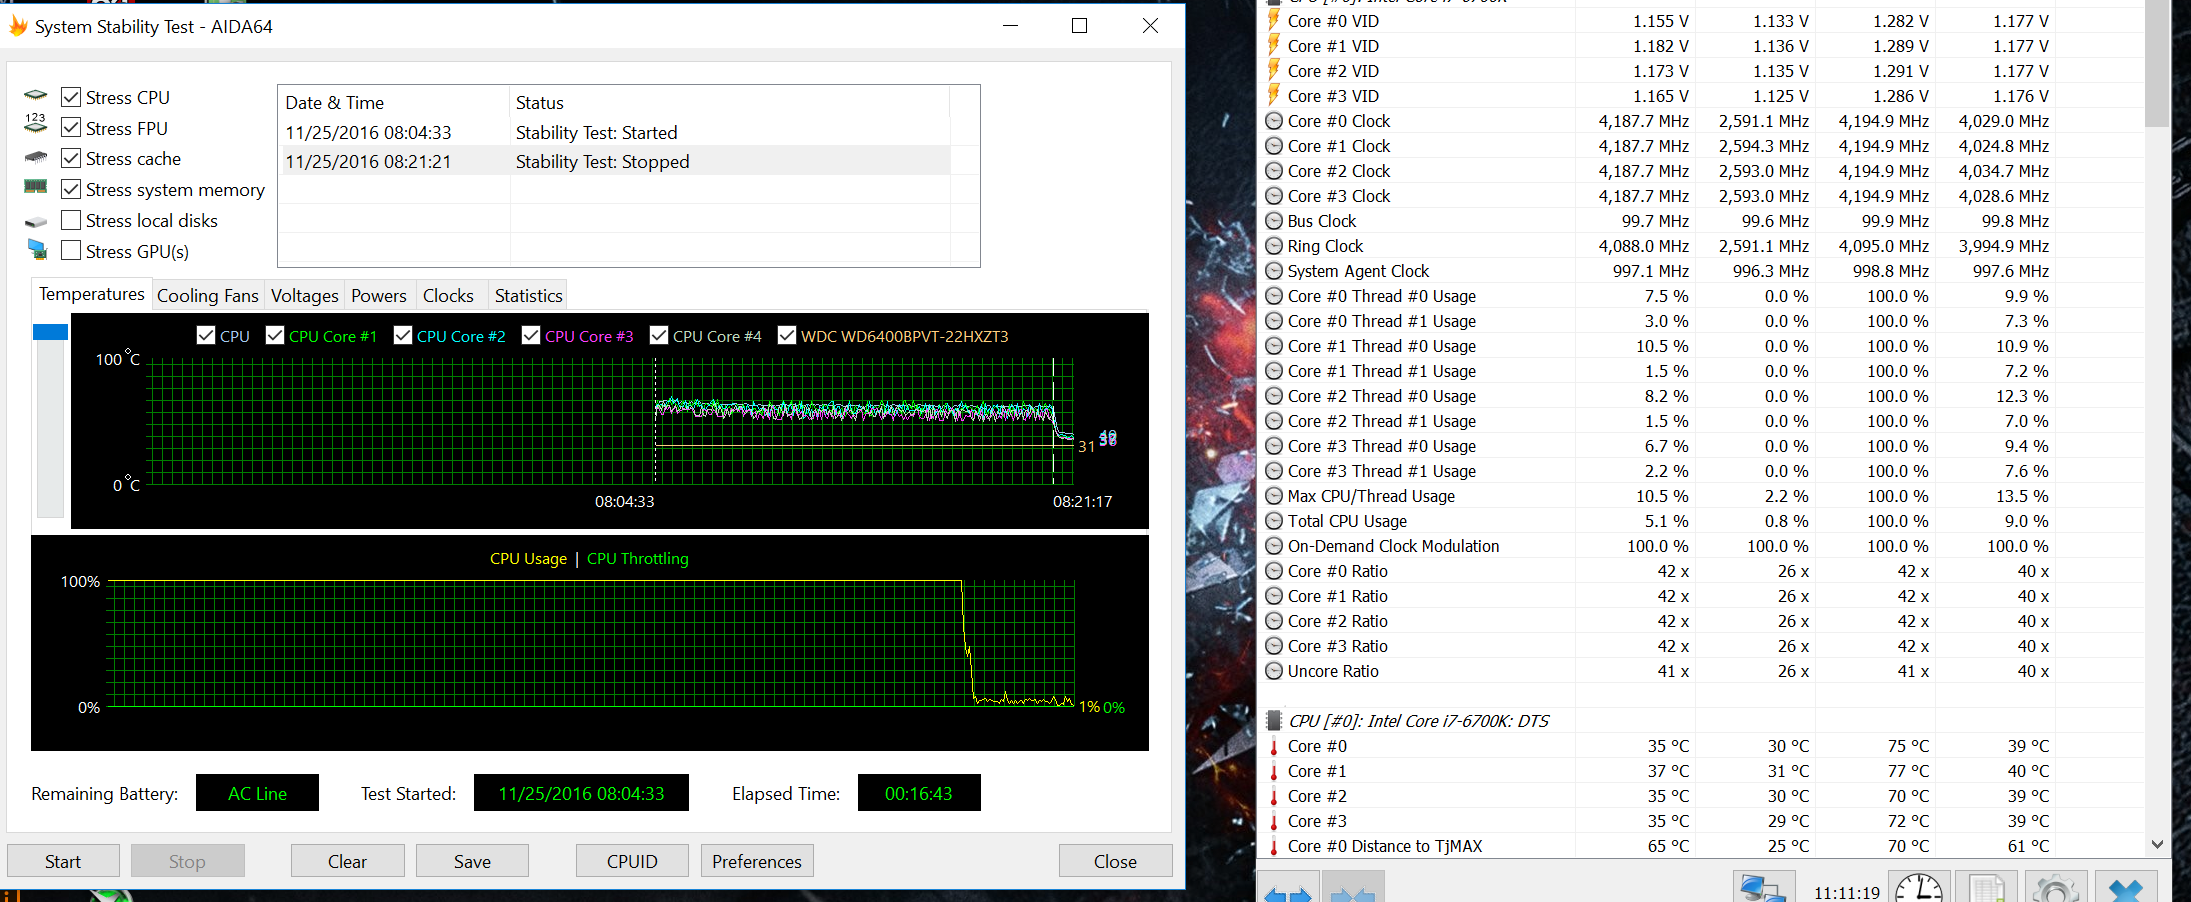Click the 'AC Line' battery status field
This screenshot has width=2191, height=902.
point(257,793)
